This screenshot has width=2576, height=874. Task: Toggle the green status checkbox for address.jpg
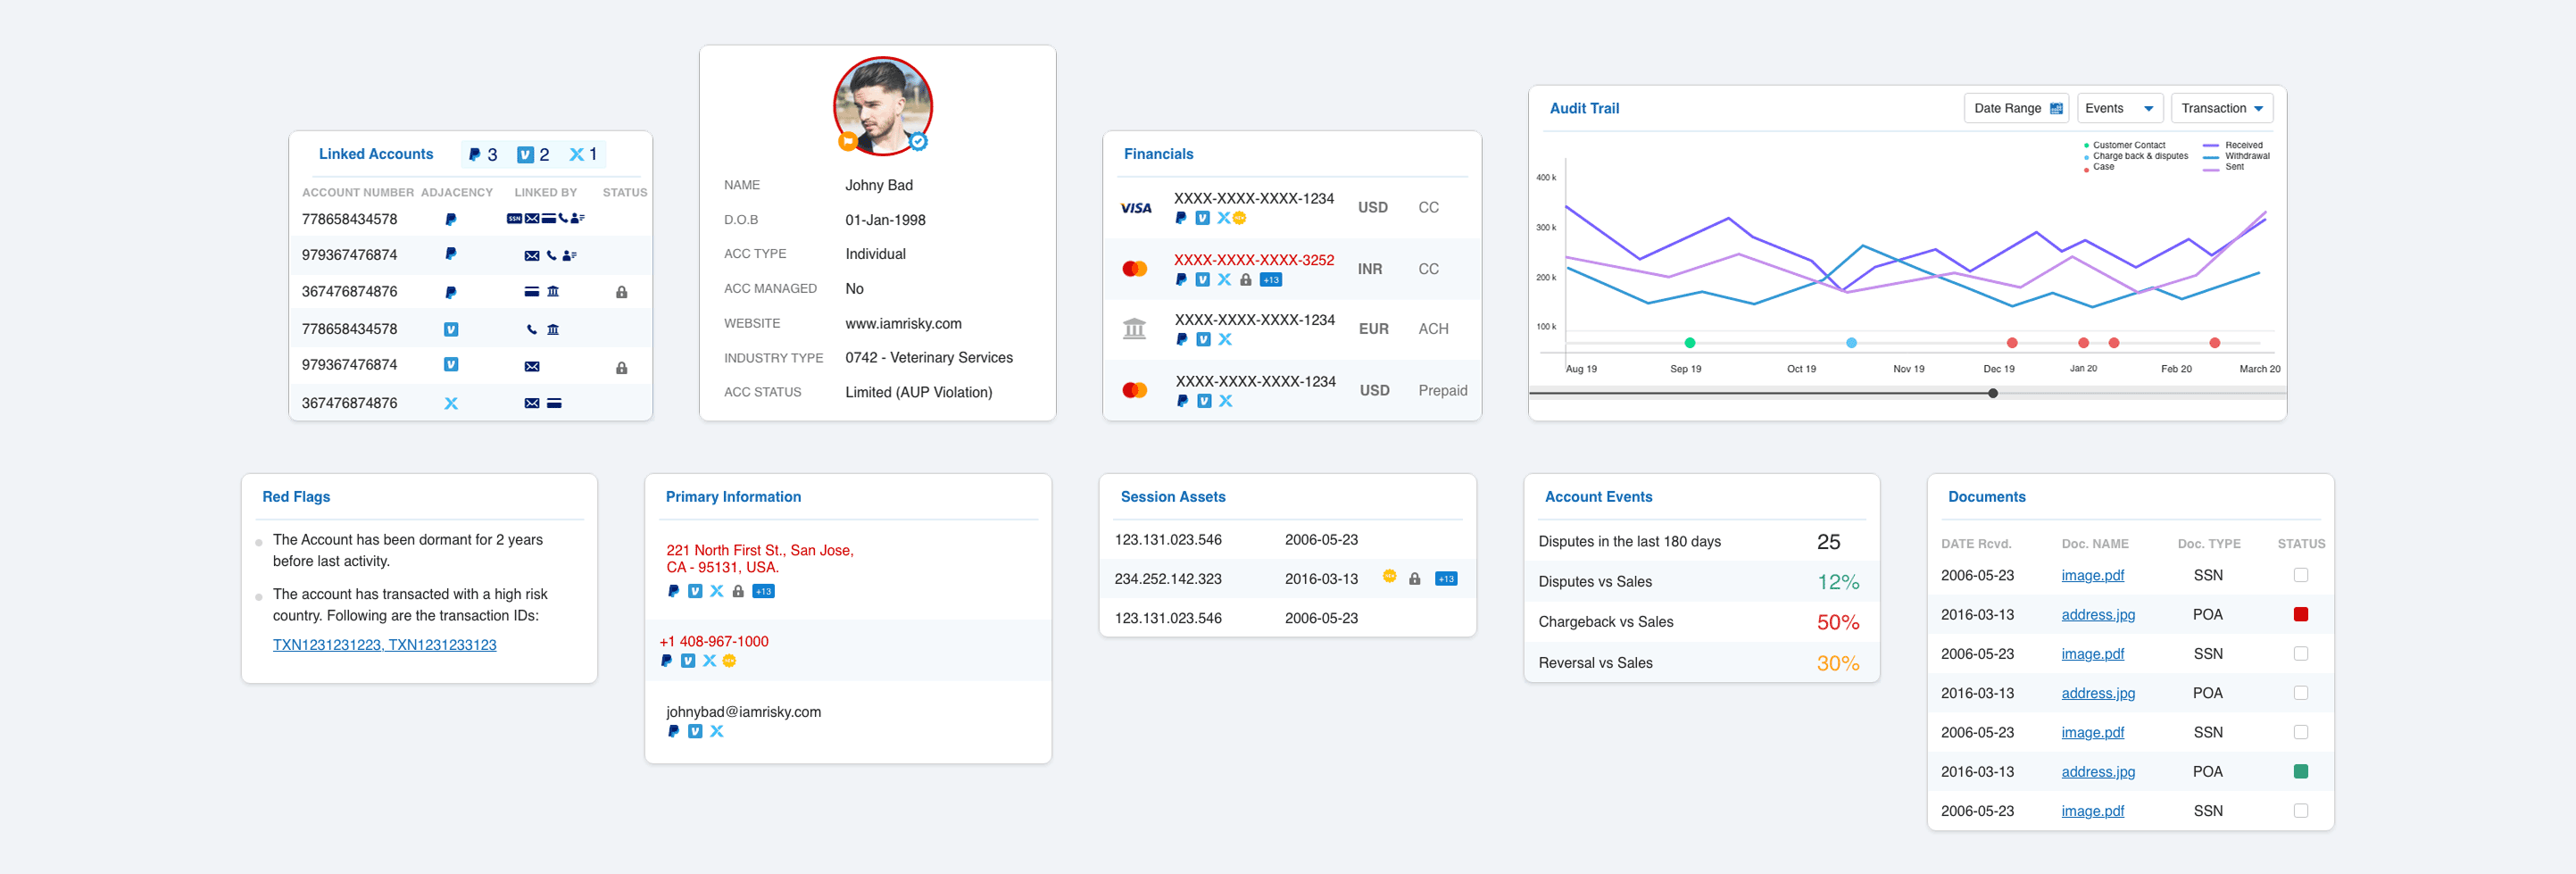coord(2302,771)
